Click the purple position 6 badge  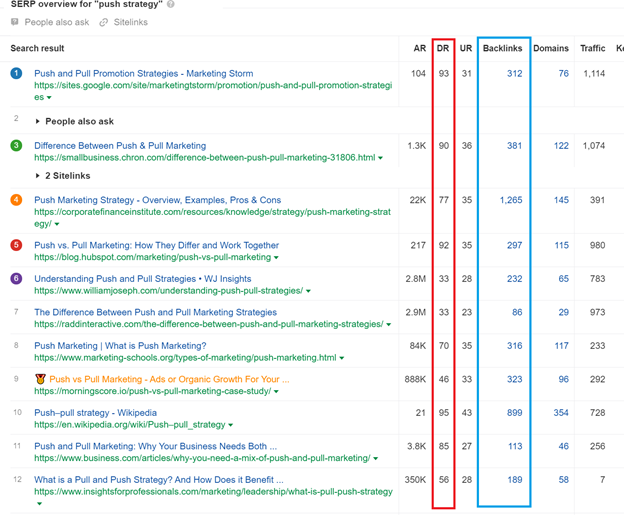(16, 278)
